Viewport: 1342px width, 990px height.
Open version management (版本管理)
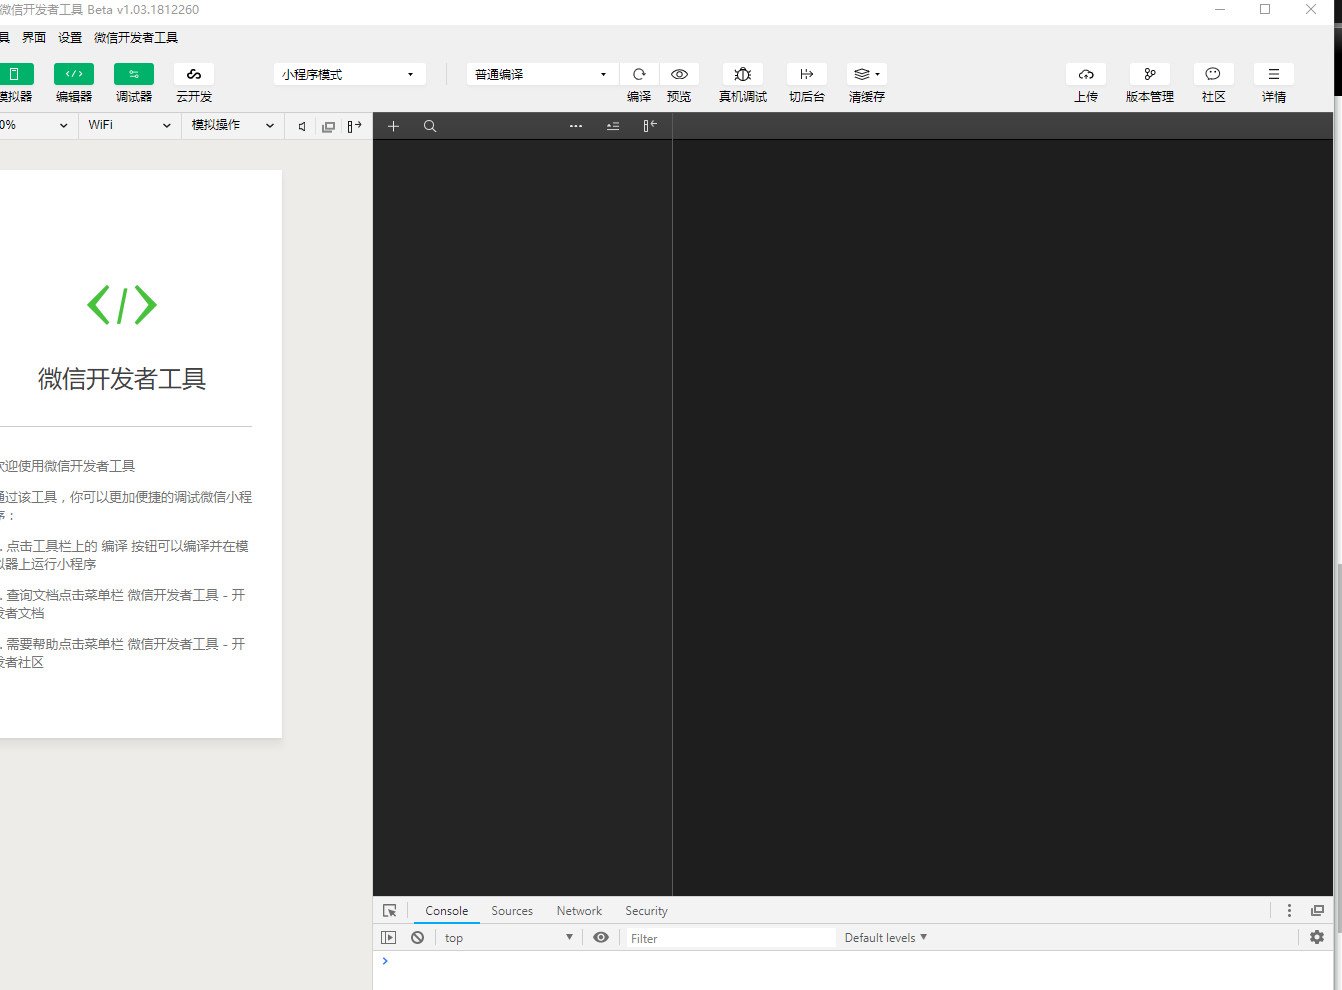coord(1150,74)
